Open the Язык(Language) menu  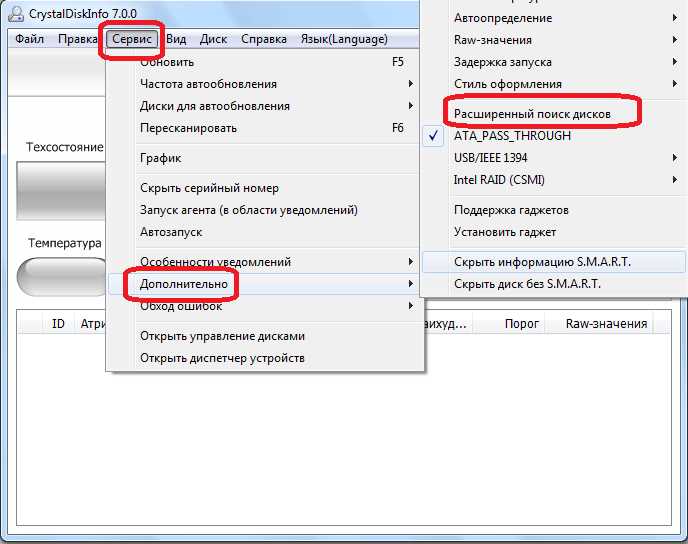pos(344,39)
